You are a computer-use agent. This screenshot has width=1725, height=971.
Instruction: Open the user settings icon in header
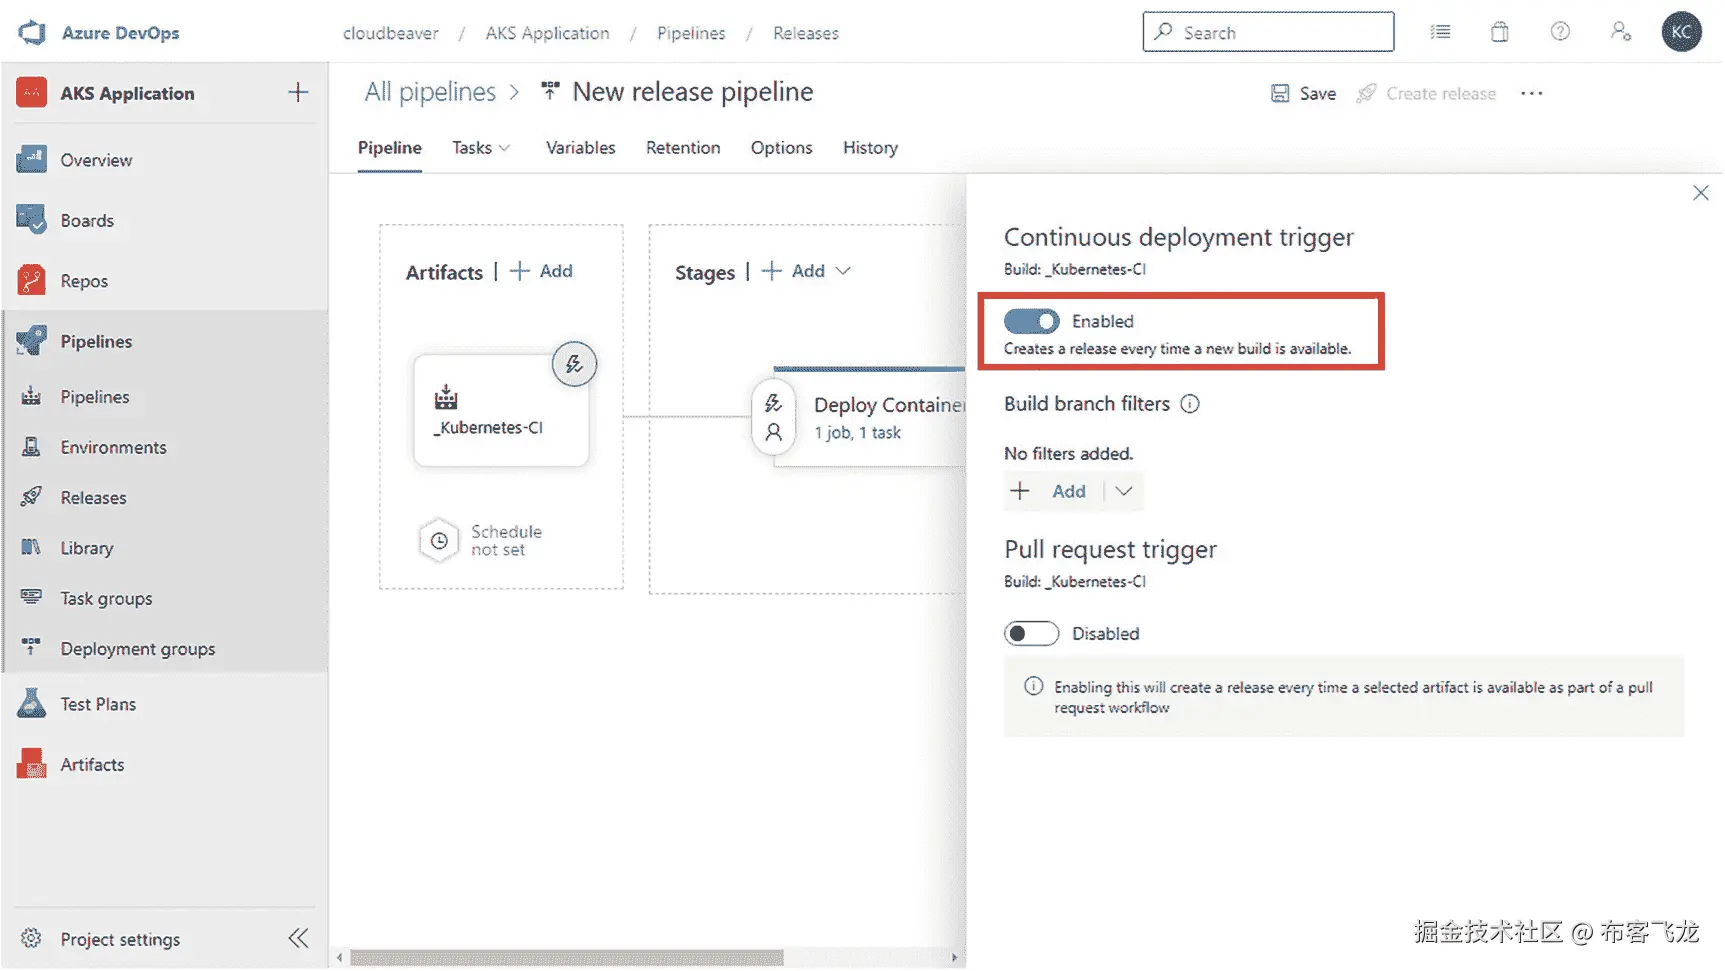point(1621,32)
